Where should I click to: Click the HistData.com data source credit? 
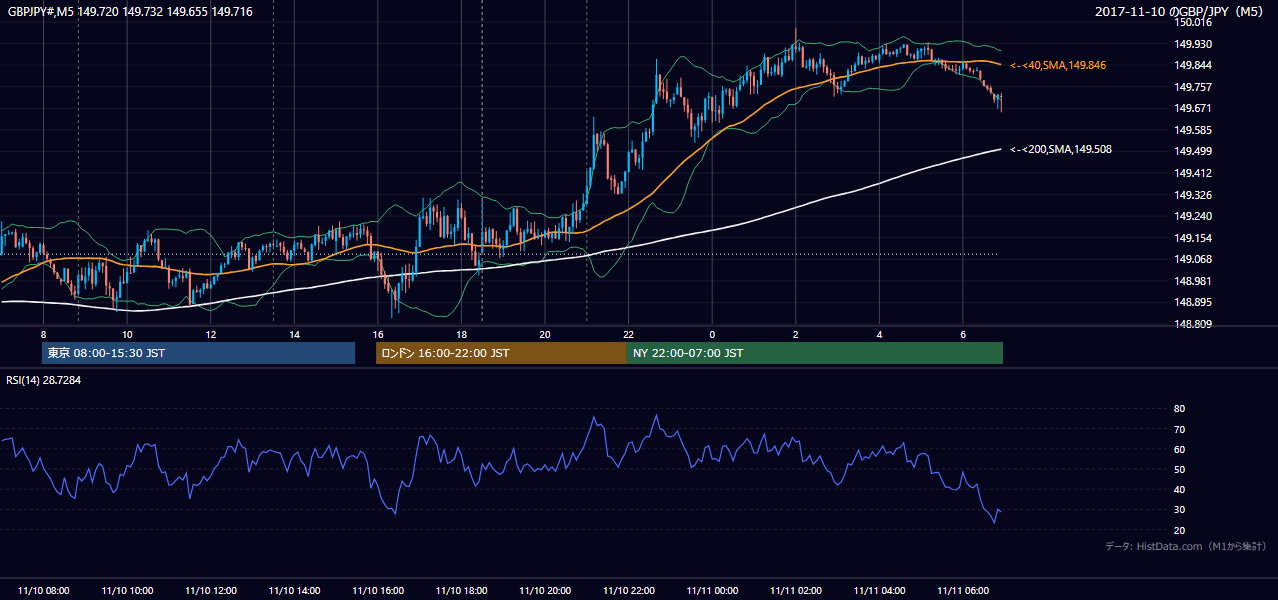1186,546
